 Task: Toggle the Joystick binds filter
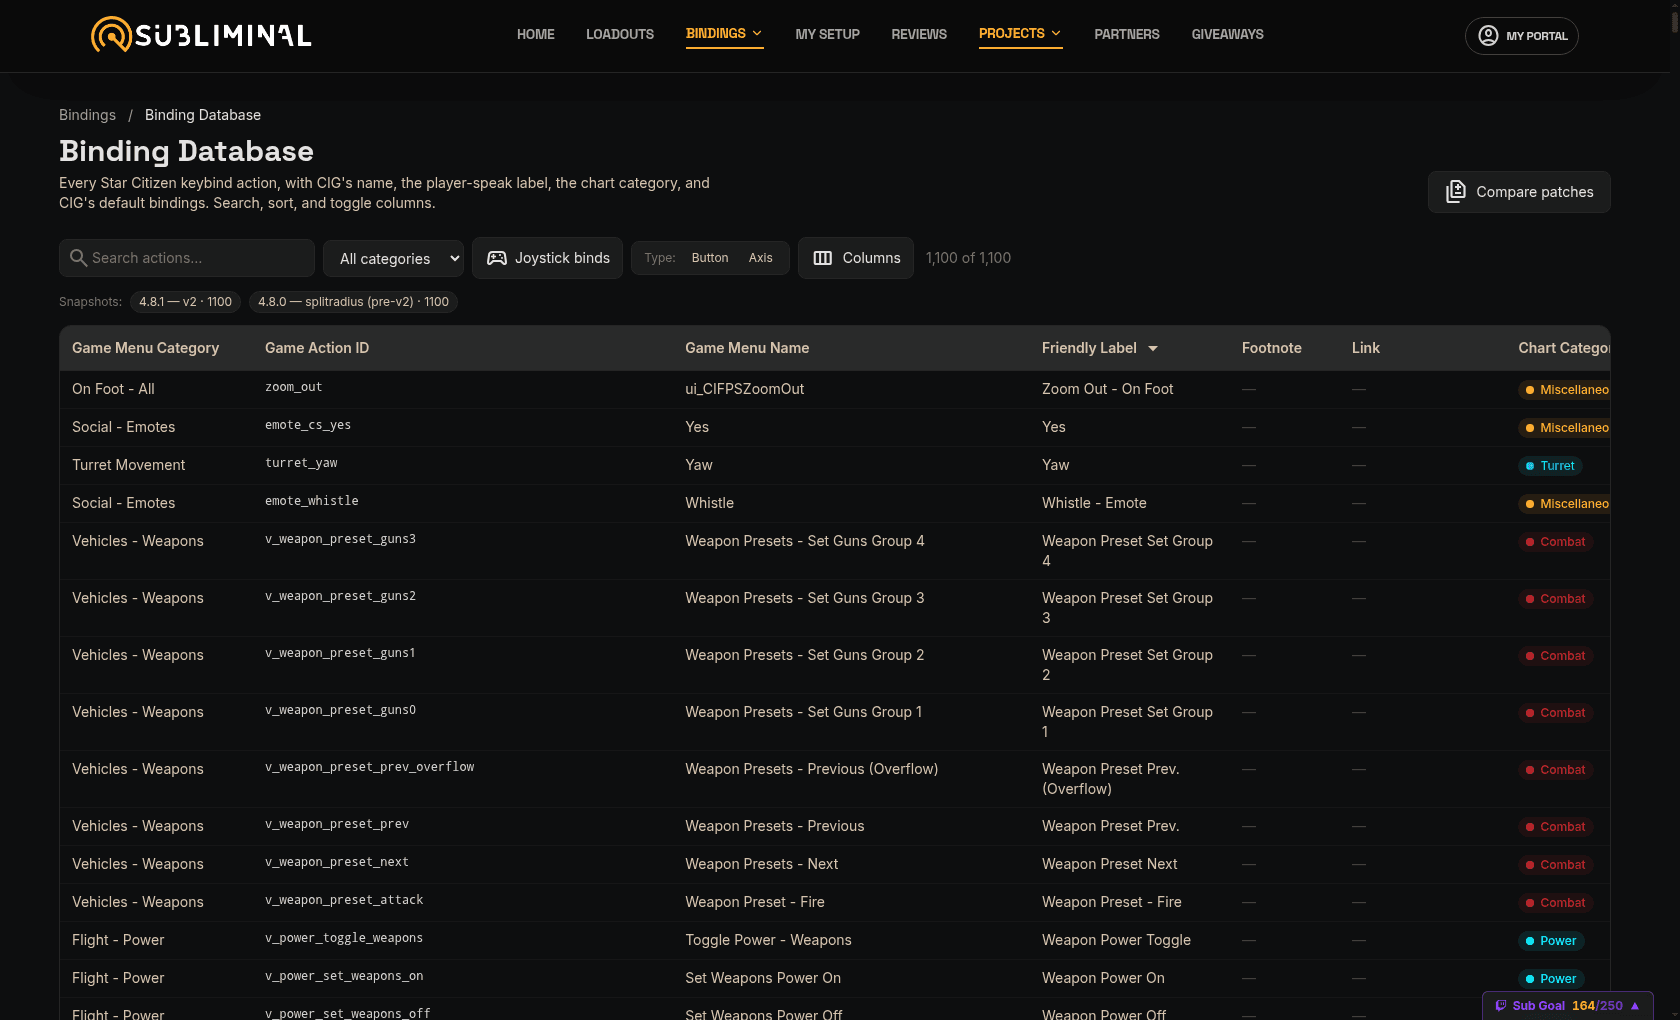[547, 258]
